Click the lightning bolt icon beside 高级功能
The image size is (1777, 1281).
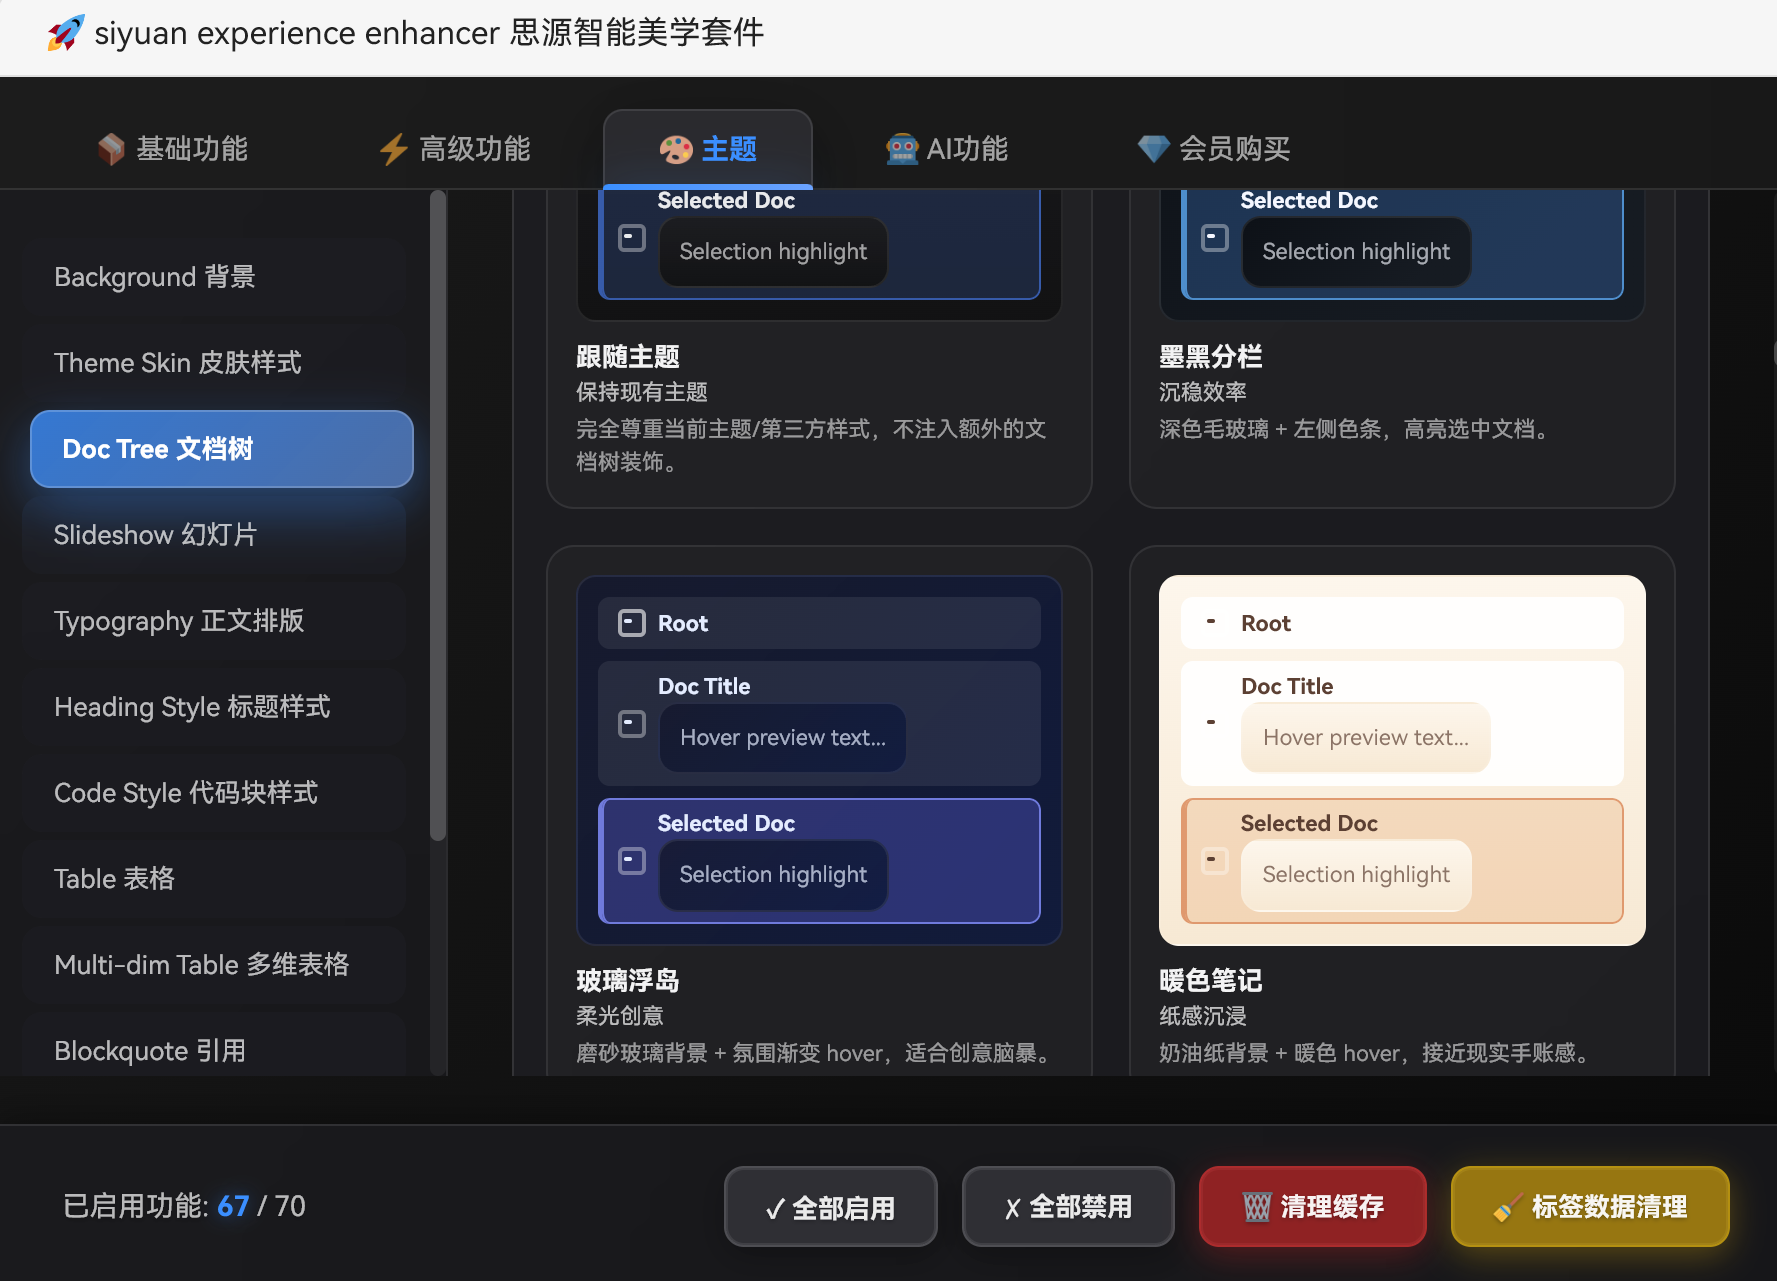pos(393,149)
